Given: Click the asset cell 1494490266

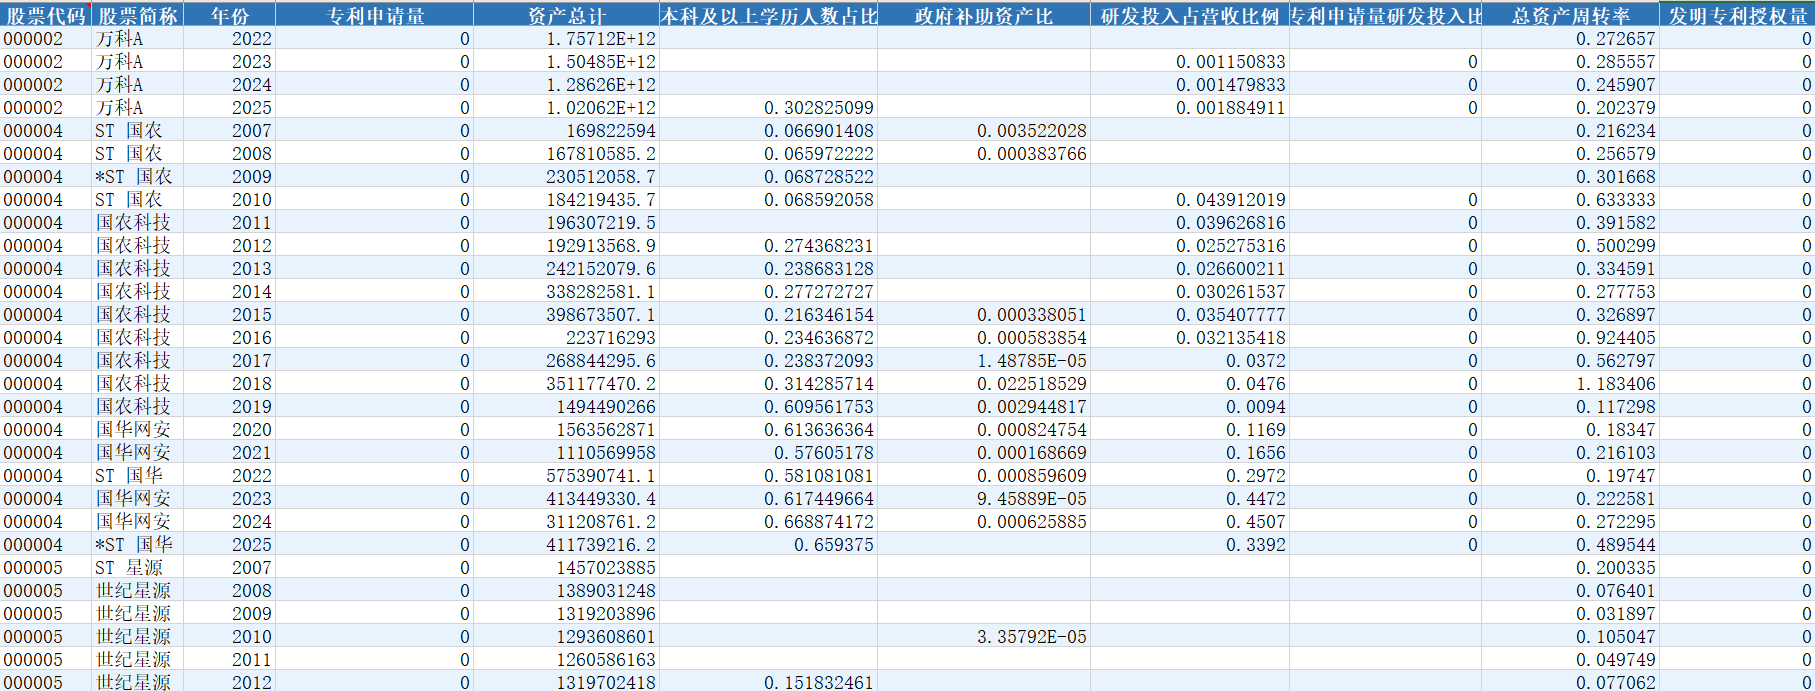Looking at the screenshot, I should [566, 406].
